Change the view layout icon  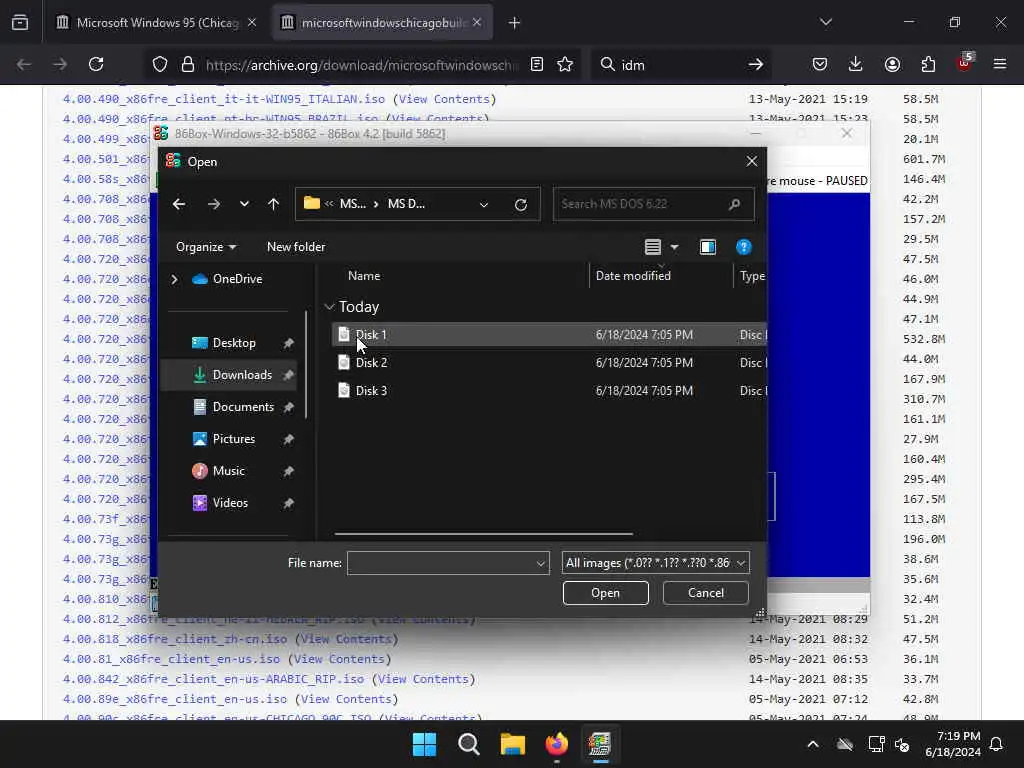[652, 247]
